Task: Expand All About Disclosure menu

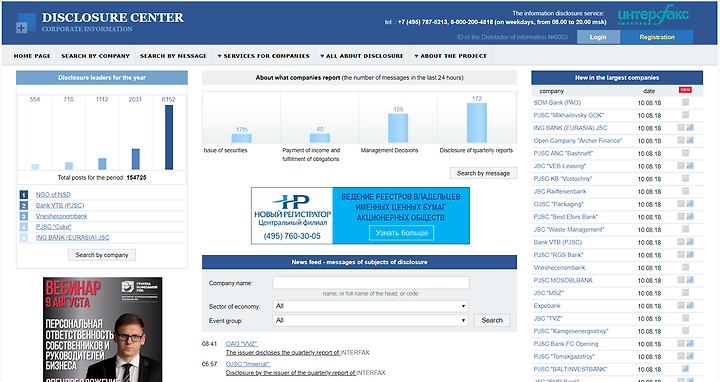Action: coord(362,56)
